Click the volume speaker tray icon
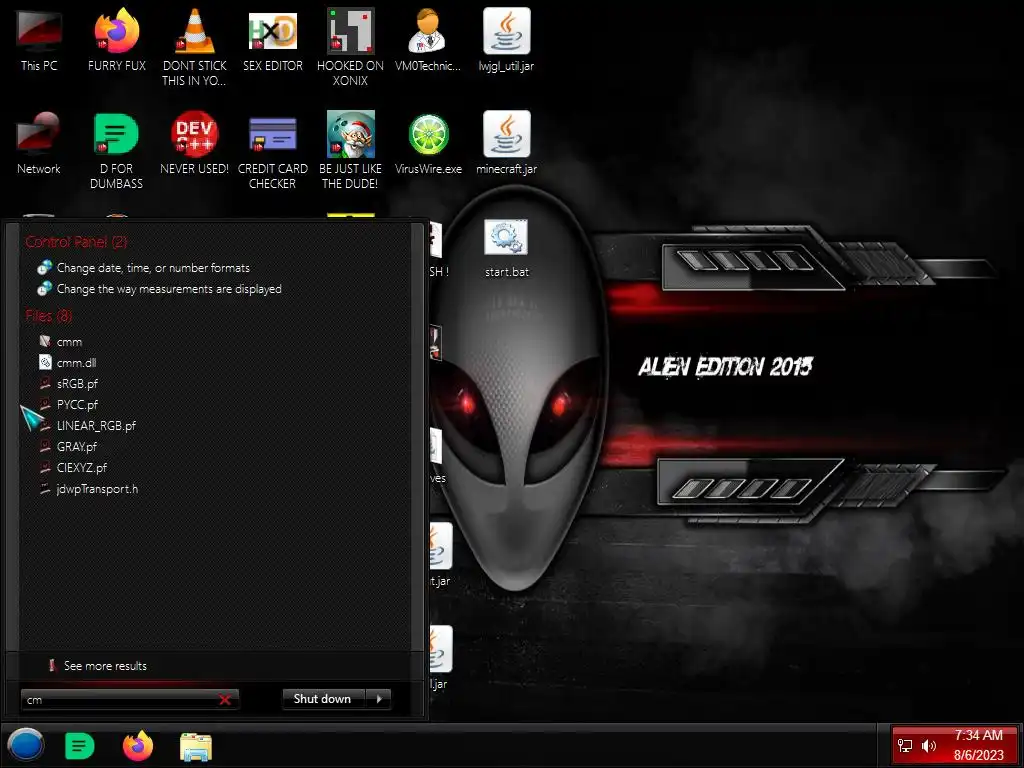This screenshot has width=1024, height=768. point(928,746)
